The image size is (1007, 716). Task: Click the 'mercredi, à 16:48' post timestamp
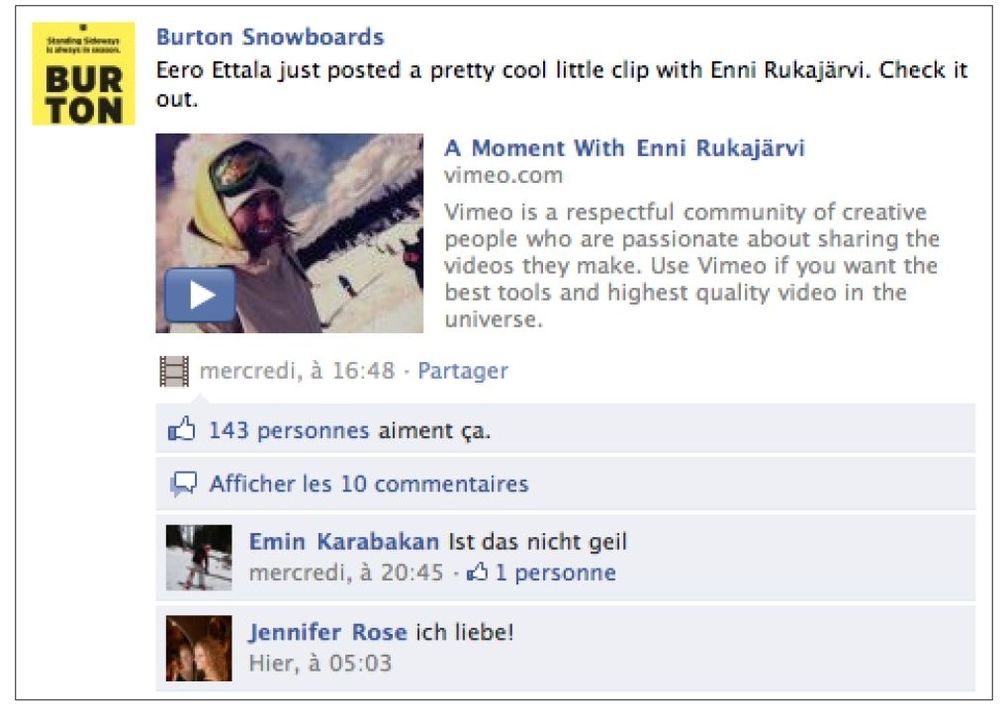coord(297,371)
